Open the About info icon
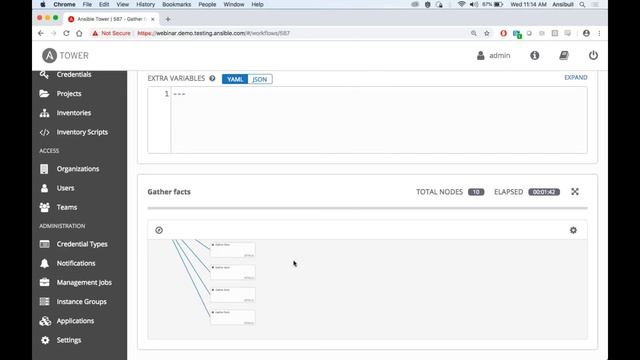 (534, 56)
